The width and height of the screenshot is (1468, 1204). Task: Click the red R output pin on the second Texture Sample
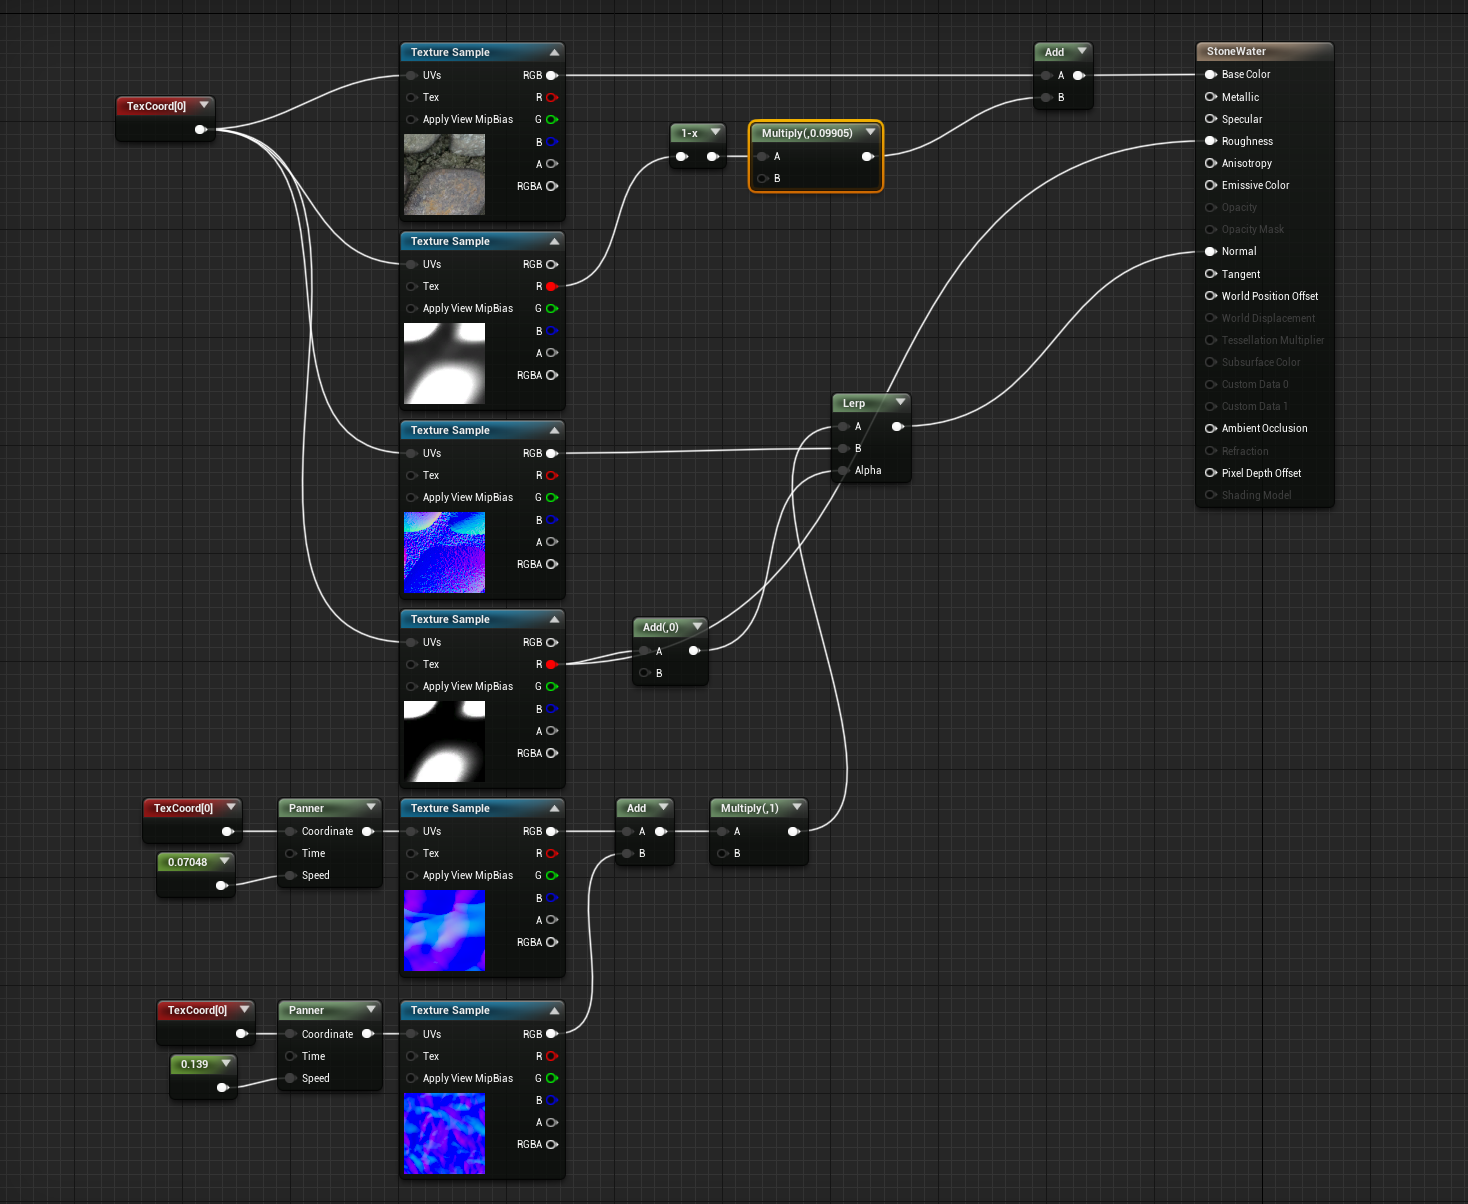552,286
